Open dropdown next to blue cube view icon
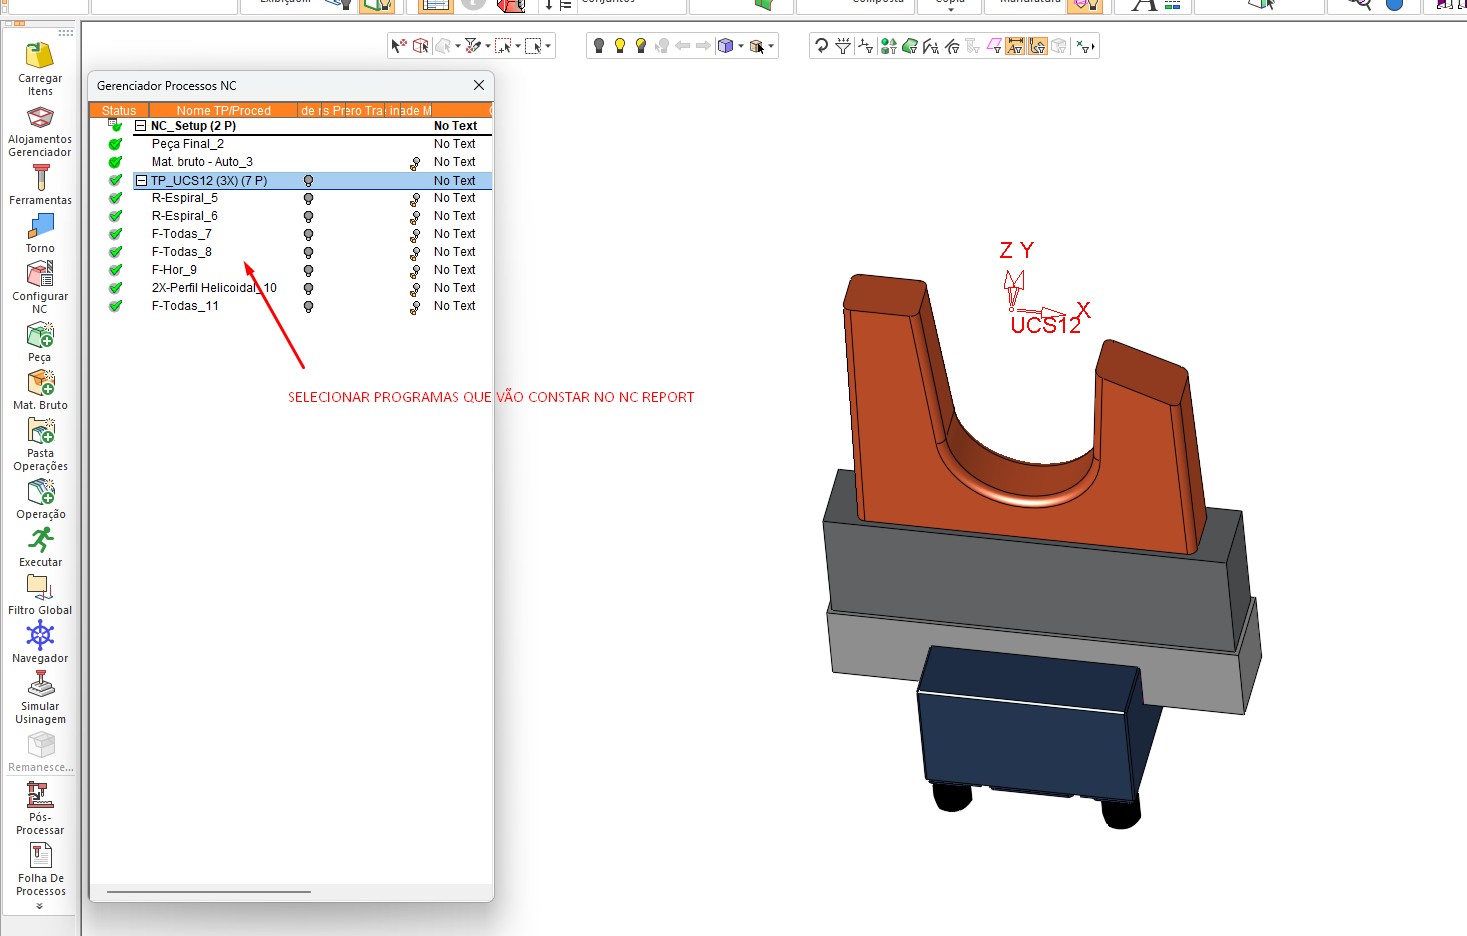Screen dimensions: 1467x936 741,46
